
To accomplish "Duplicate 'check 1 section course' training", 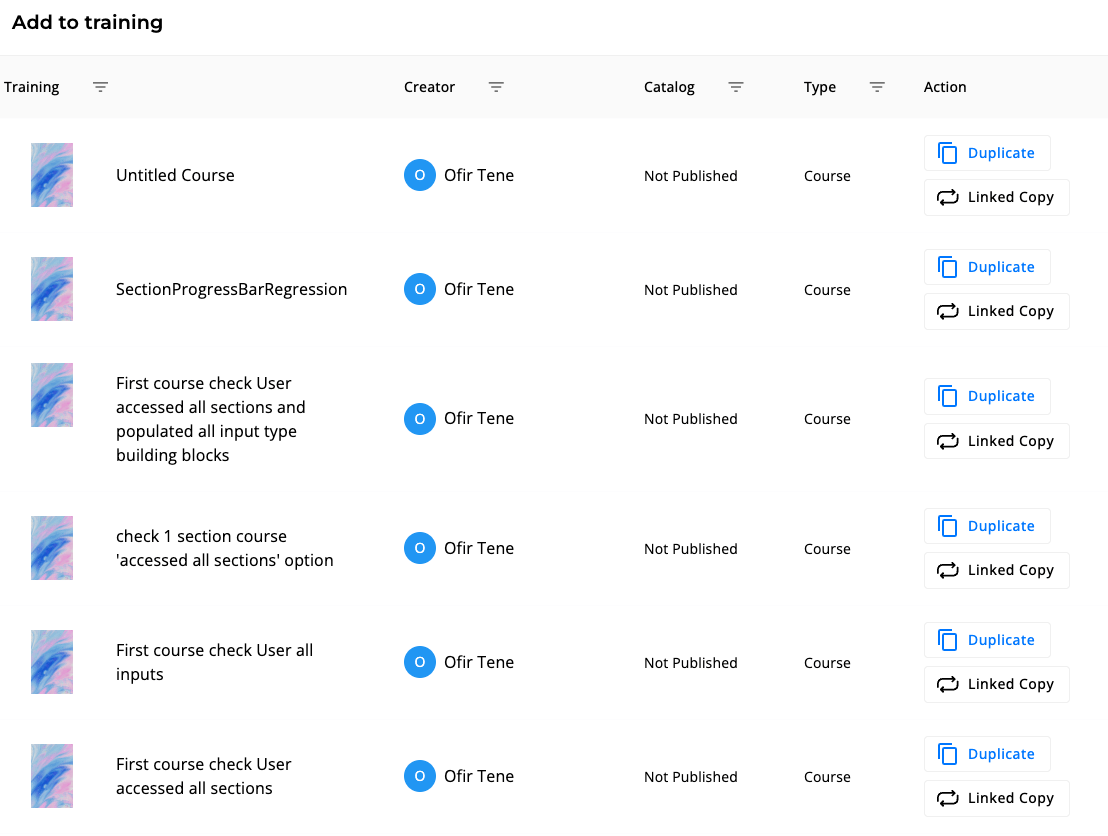I will (x=986, y=526).
